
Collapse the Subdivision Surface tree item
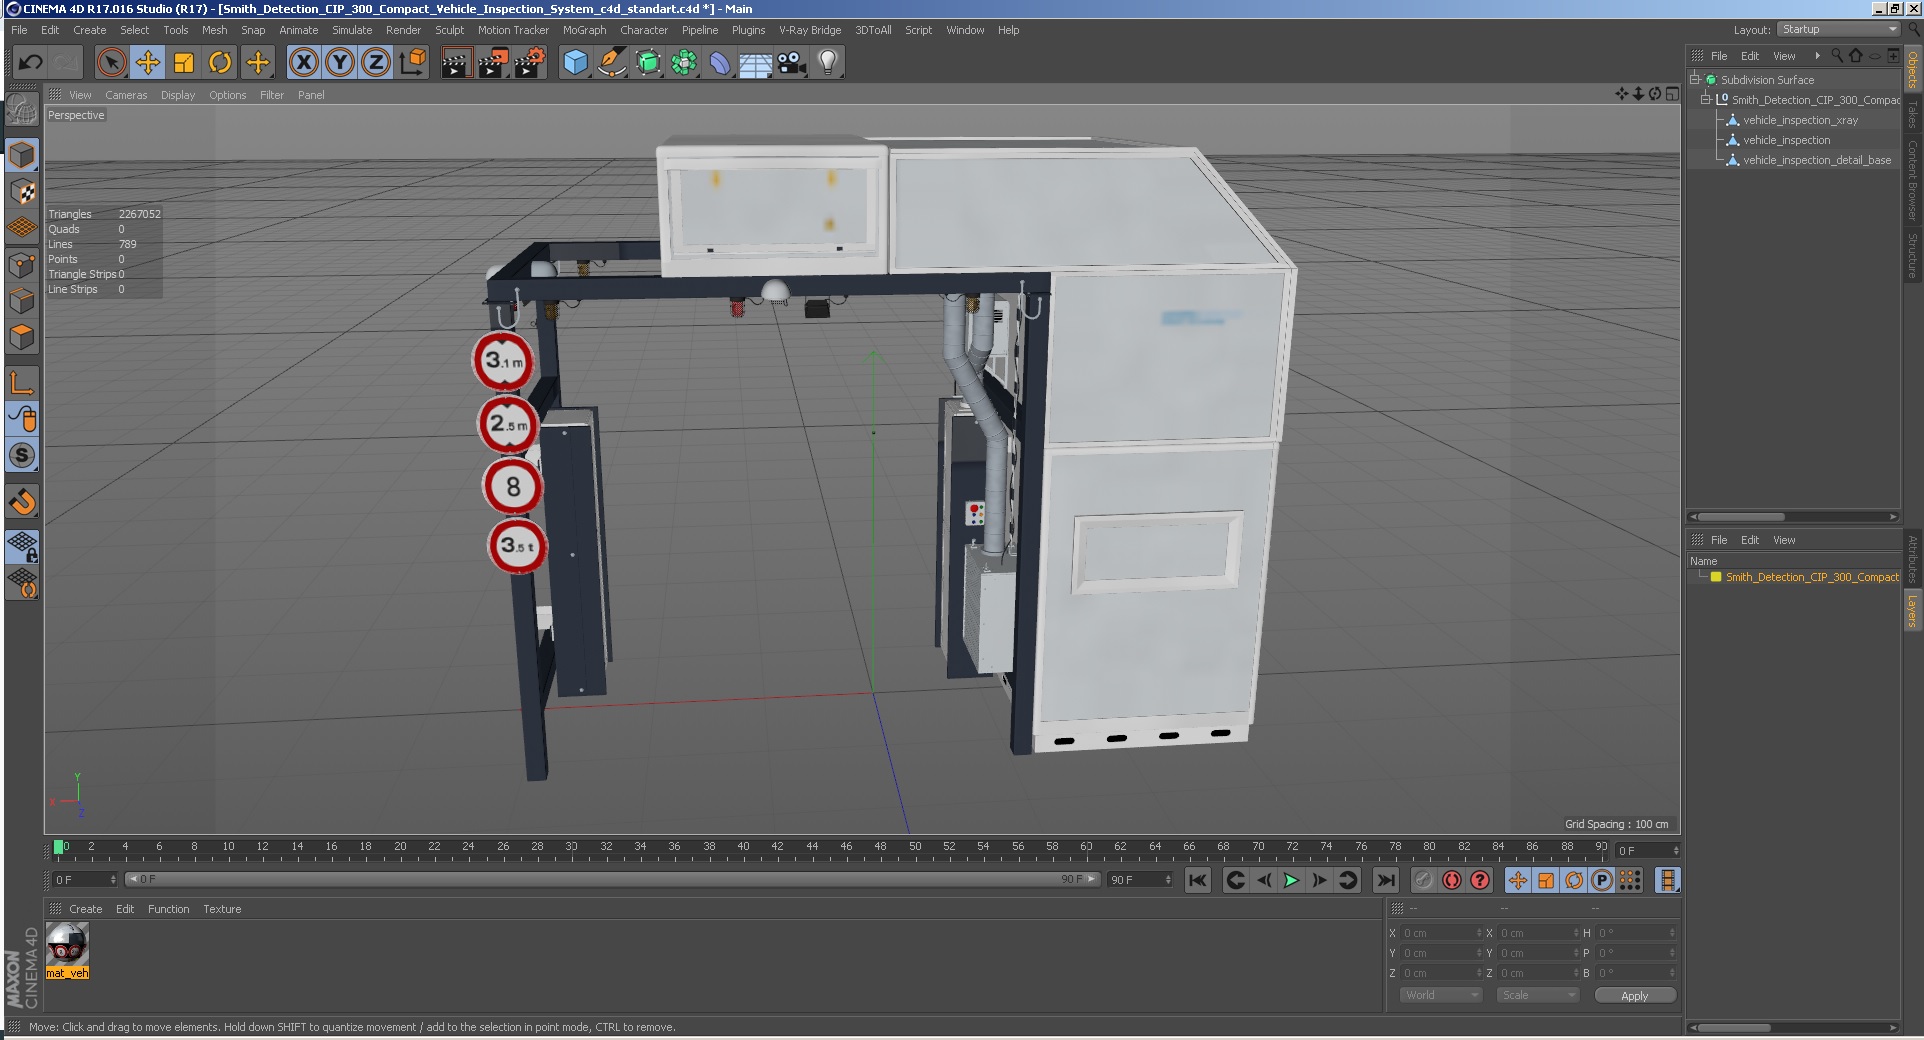(x=1695, y=79)
